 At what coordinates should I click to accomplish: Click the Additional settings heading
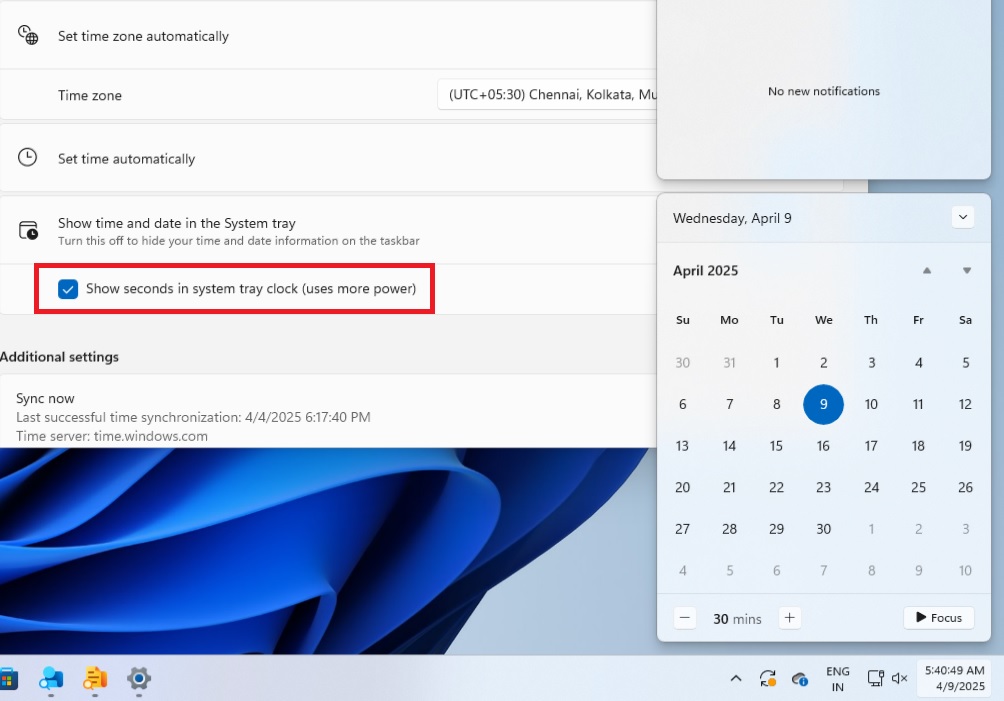(59, 357)
